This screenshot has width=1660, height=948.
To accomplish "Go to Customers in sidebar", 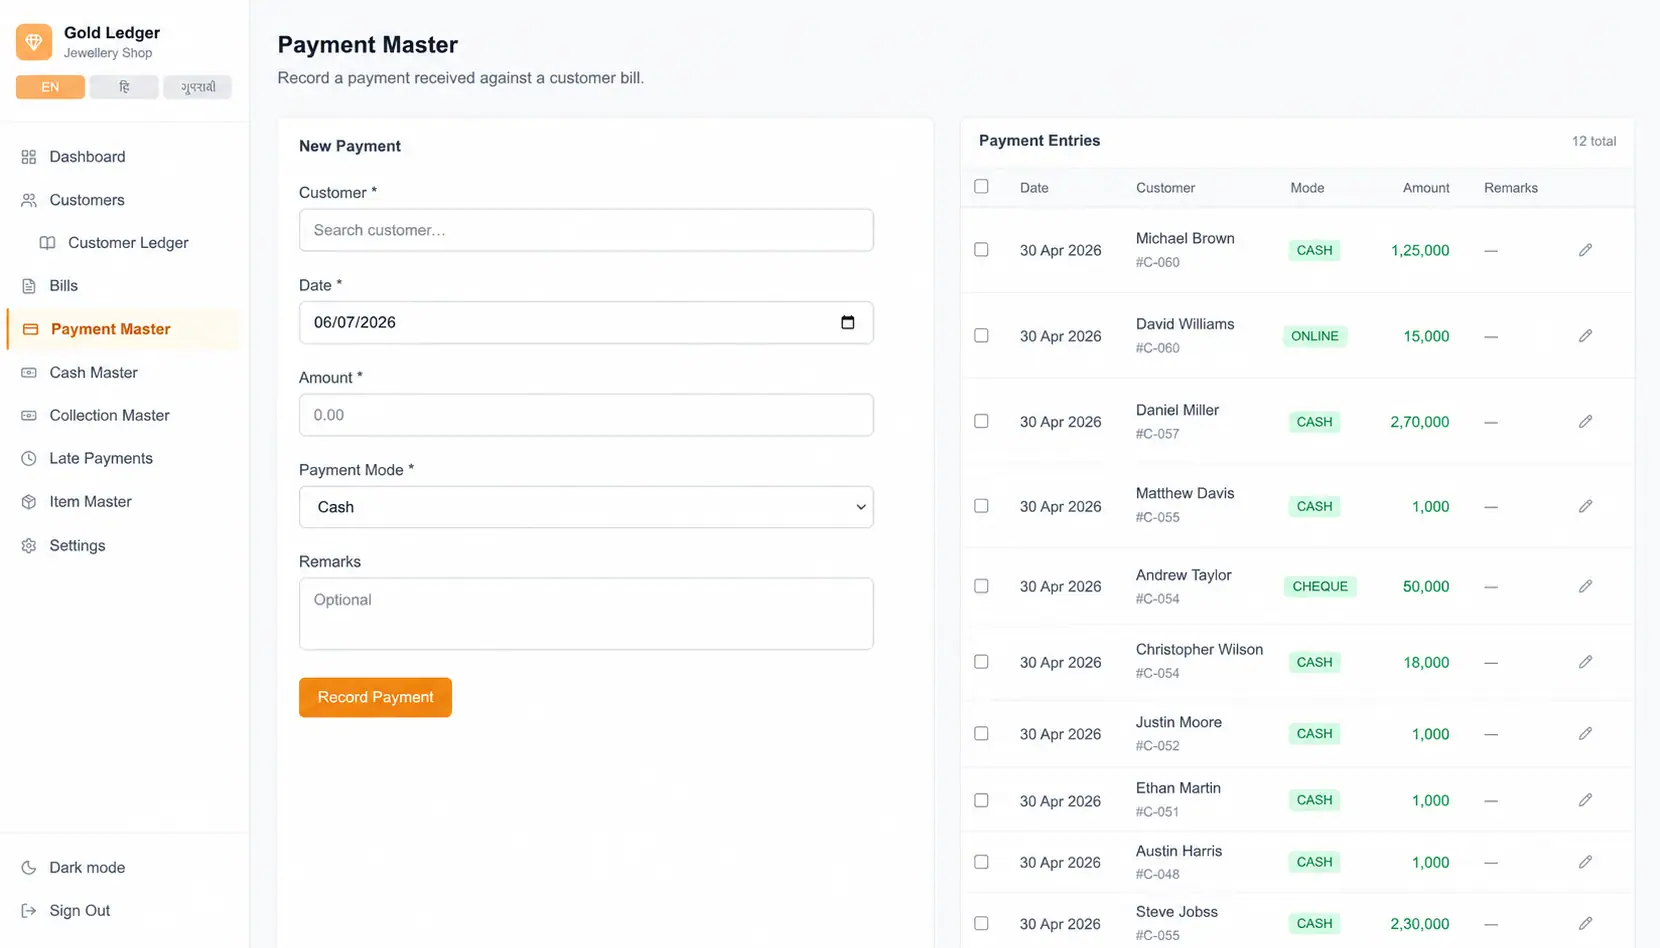I will pyautogui.click(x=123, y=200).
